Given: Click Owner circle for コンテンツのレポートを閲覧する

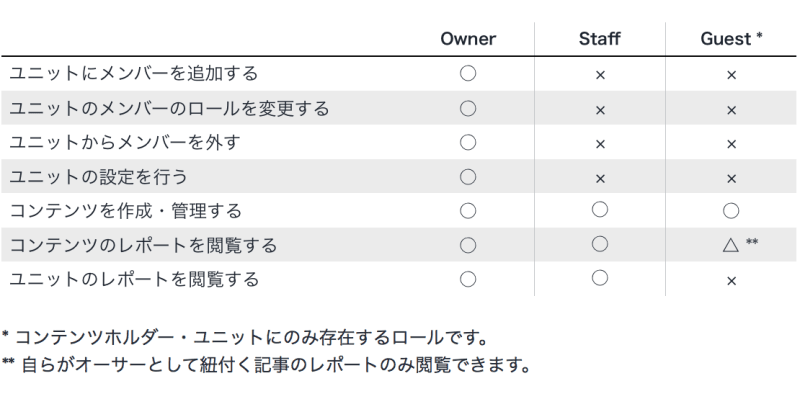Looking at the screenshot, I should point(468,245).
